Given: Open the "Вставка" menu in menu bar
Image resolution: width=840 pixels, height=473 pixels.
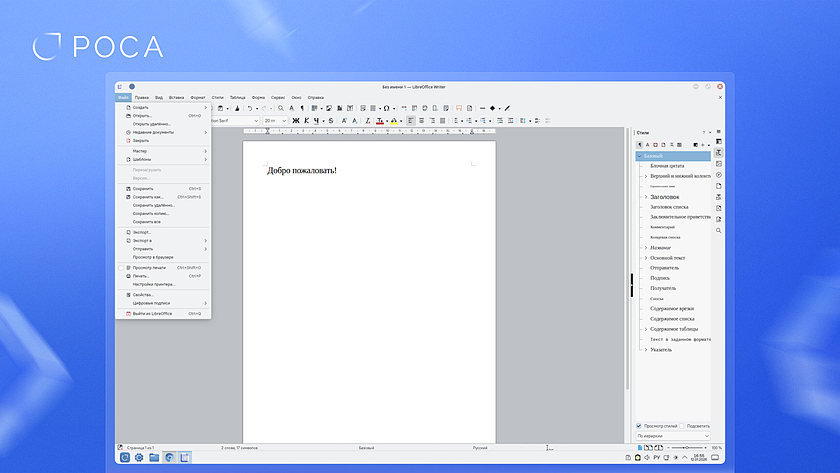Looking at the screenshot, I should 177,97.
